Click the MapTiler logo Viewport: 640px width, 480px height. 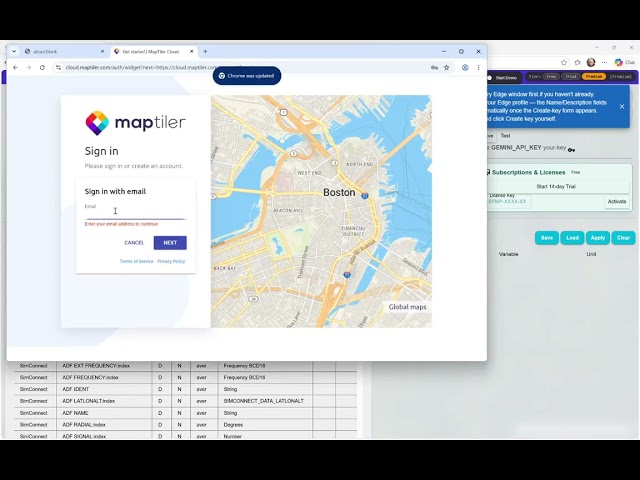coord(136,123)
